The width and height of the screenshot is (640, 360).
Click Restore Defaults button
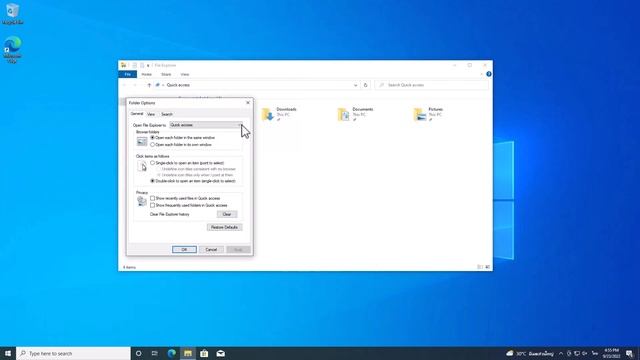224,227
